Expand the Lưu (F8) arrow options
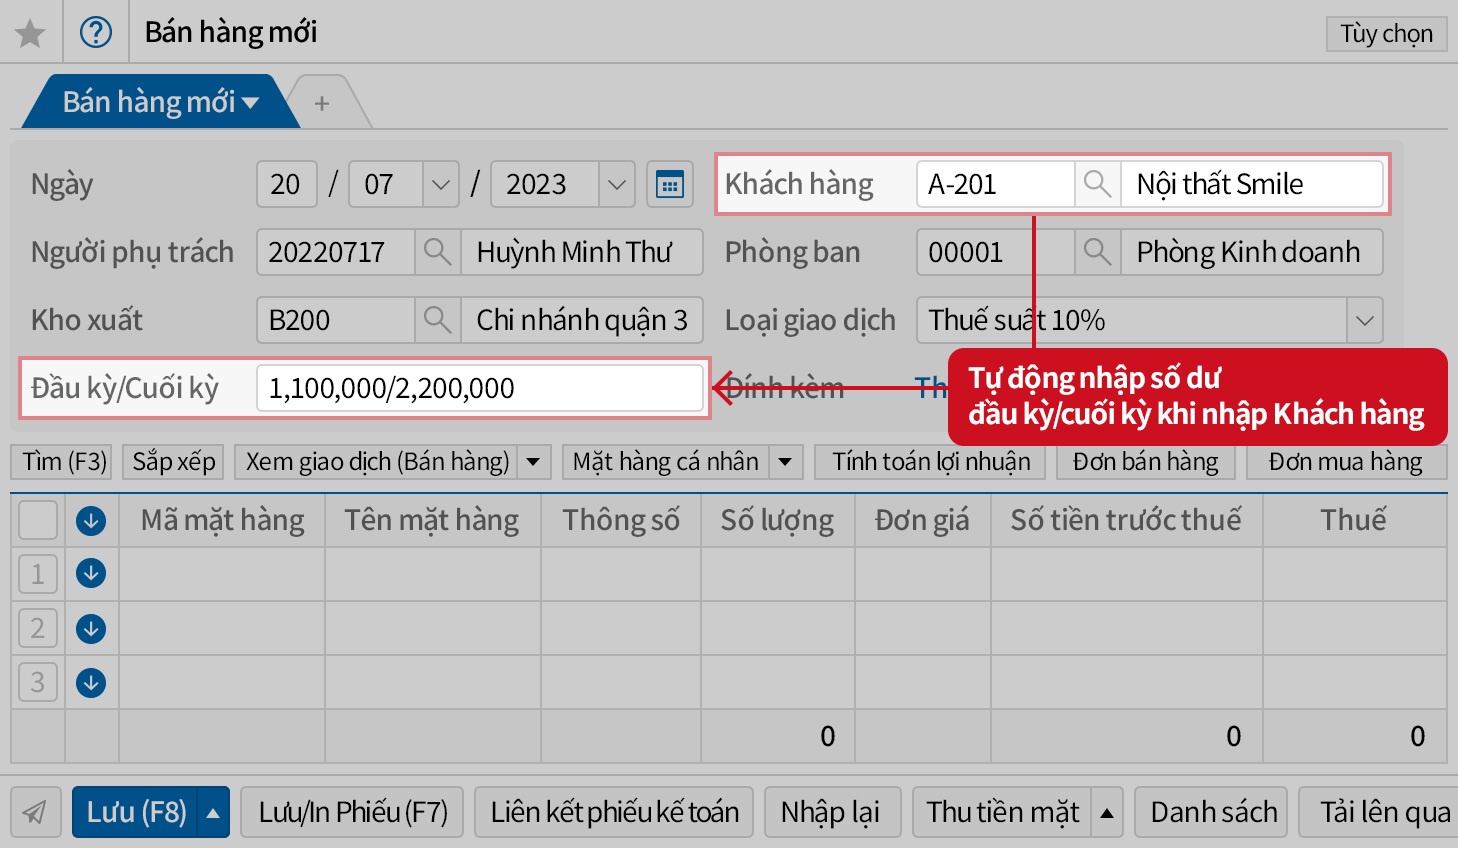The image size is (1458, 848). pyautogui.click(x=213, y=813)
